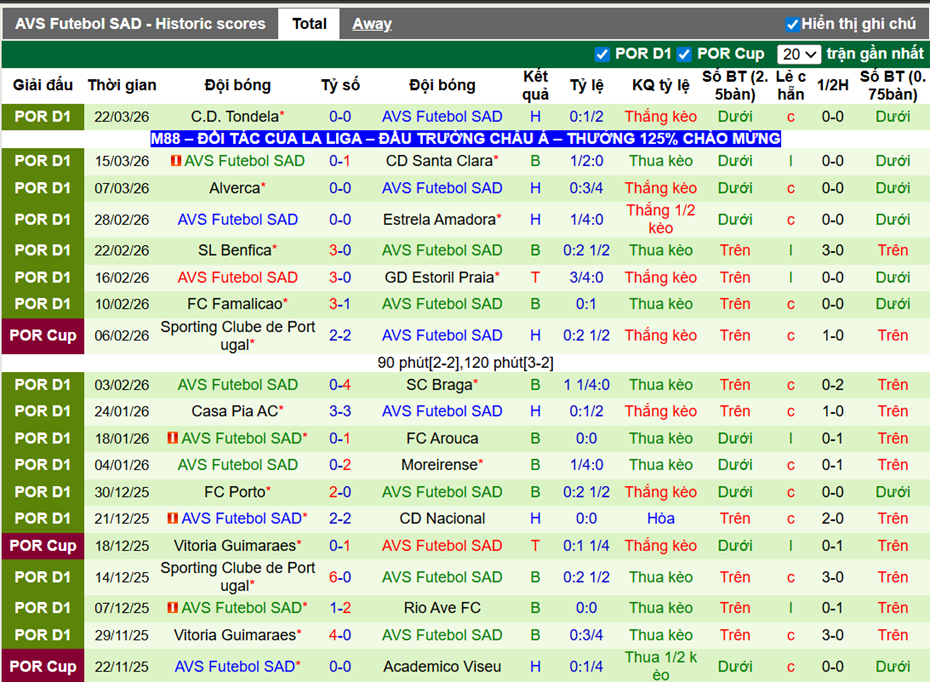This screenshot has width=930, height=682.
Task: Click red card icon in 07/12/25 Rio Ave row
Action: coord(172,608)
